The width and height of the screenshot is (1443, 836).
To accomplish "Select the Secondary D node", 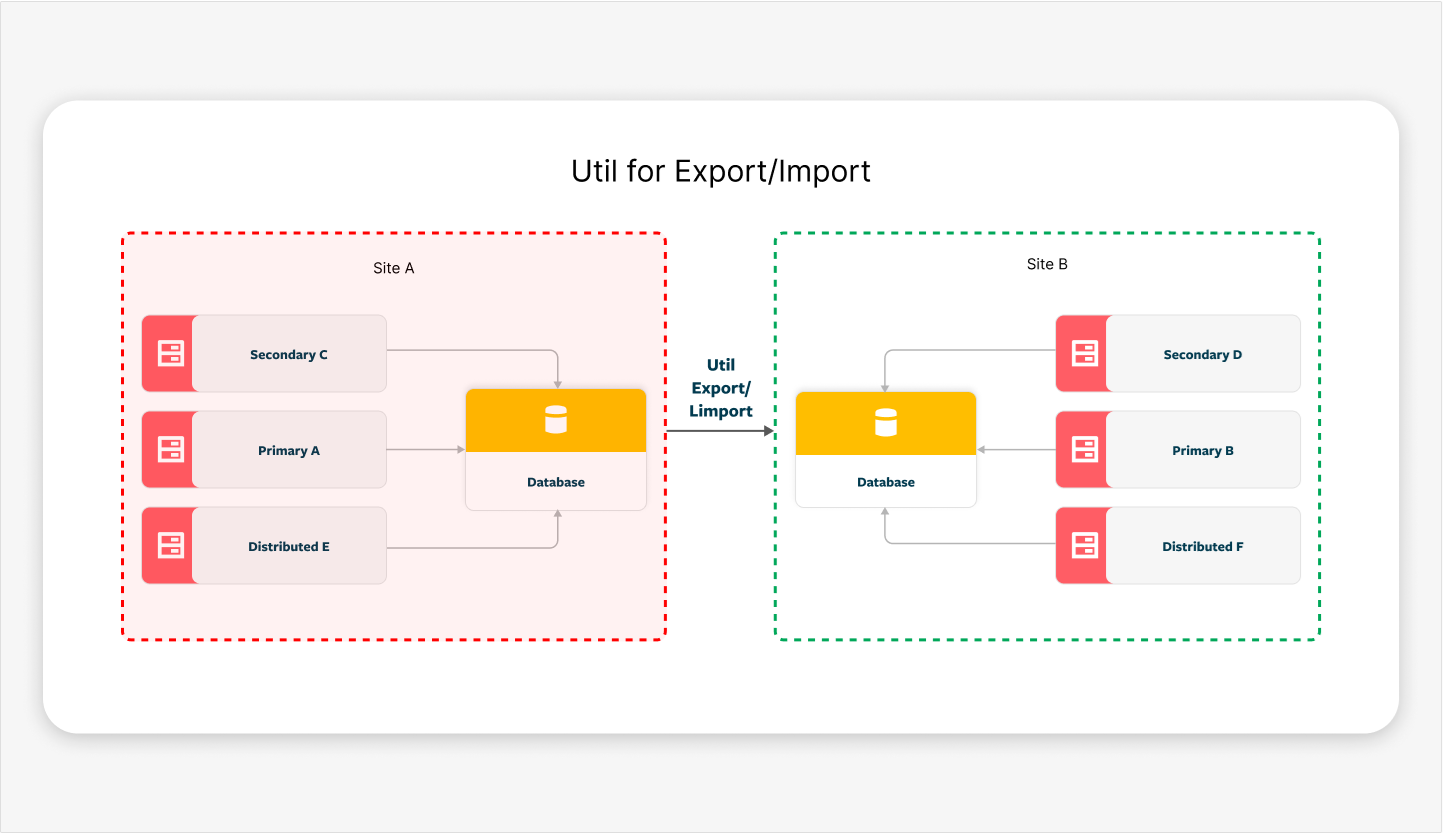I will tap(1202, 353).
